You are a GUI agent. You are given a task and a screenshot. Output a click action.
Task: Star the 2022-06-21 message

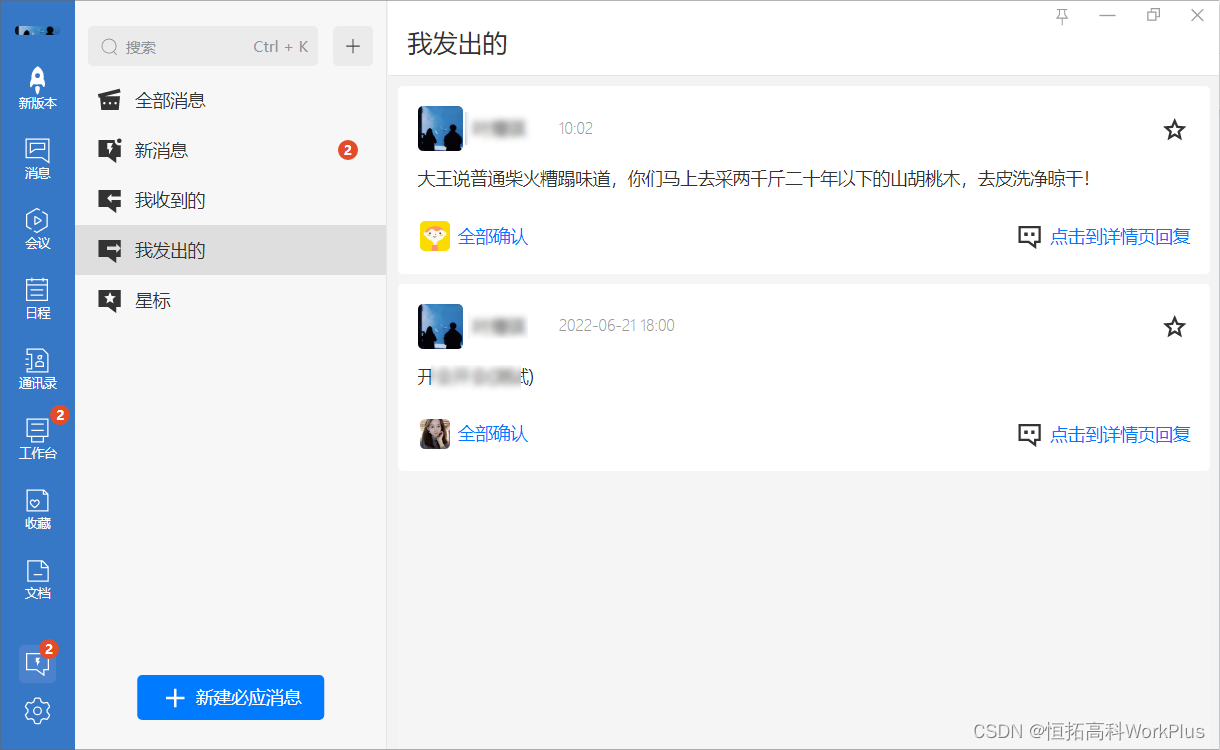[1174, 327]
